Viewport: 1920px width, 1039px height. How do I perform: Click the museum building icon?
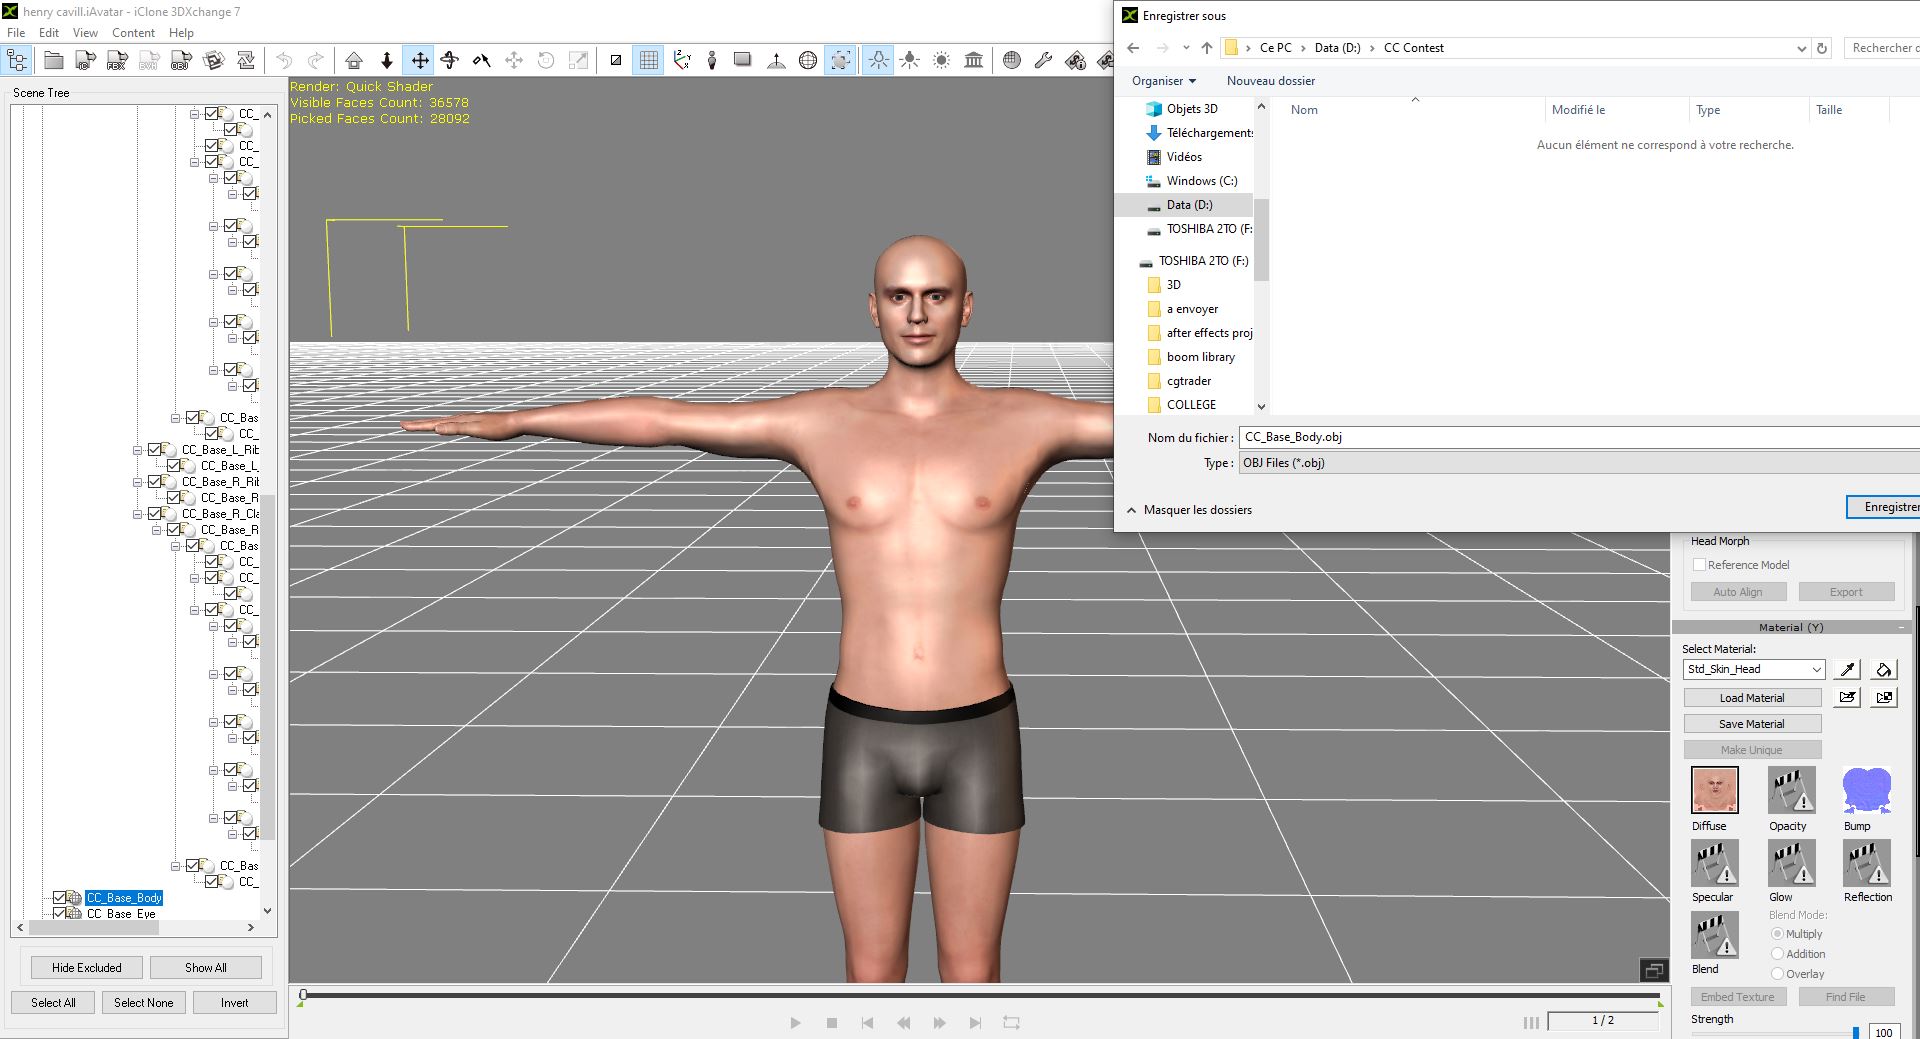pyautogui.click(x=974, y=61)
